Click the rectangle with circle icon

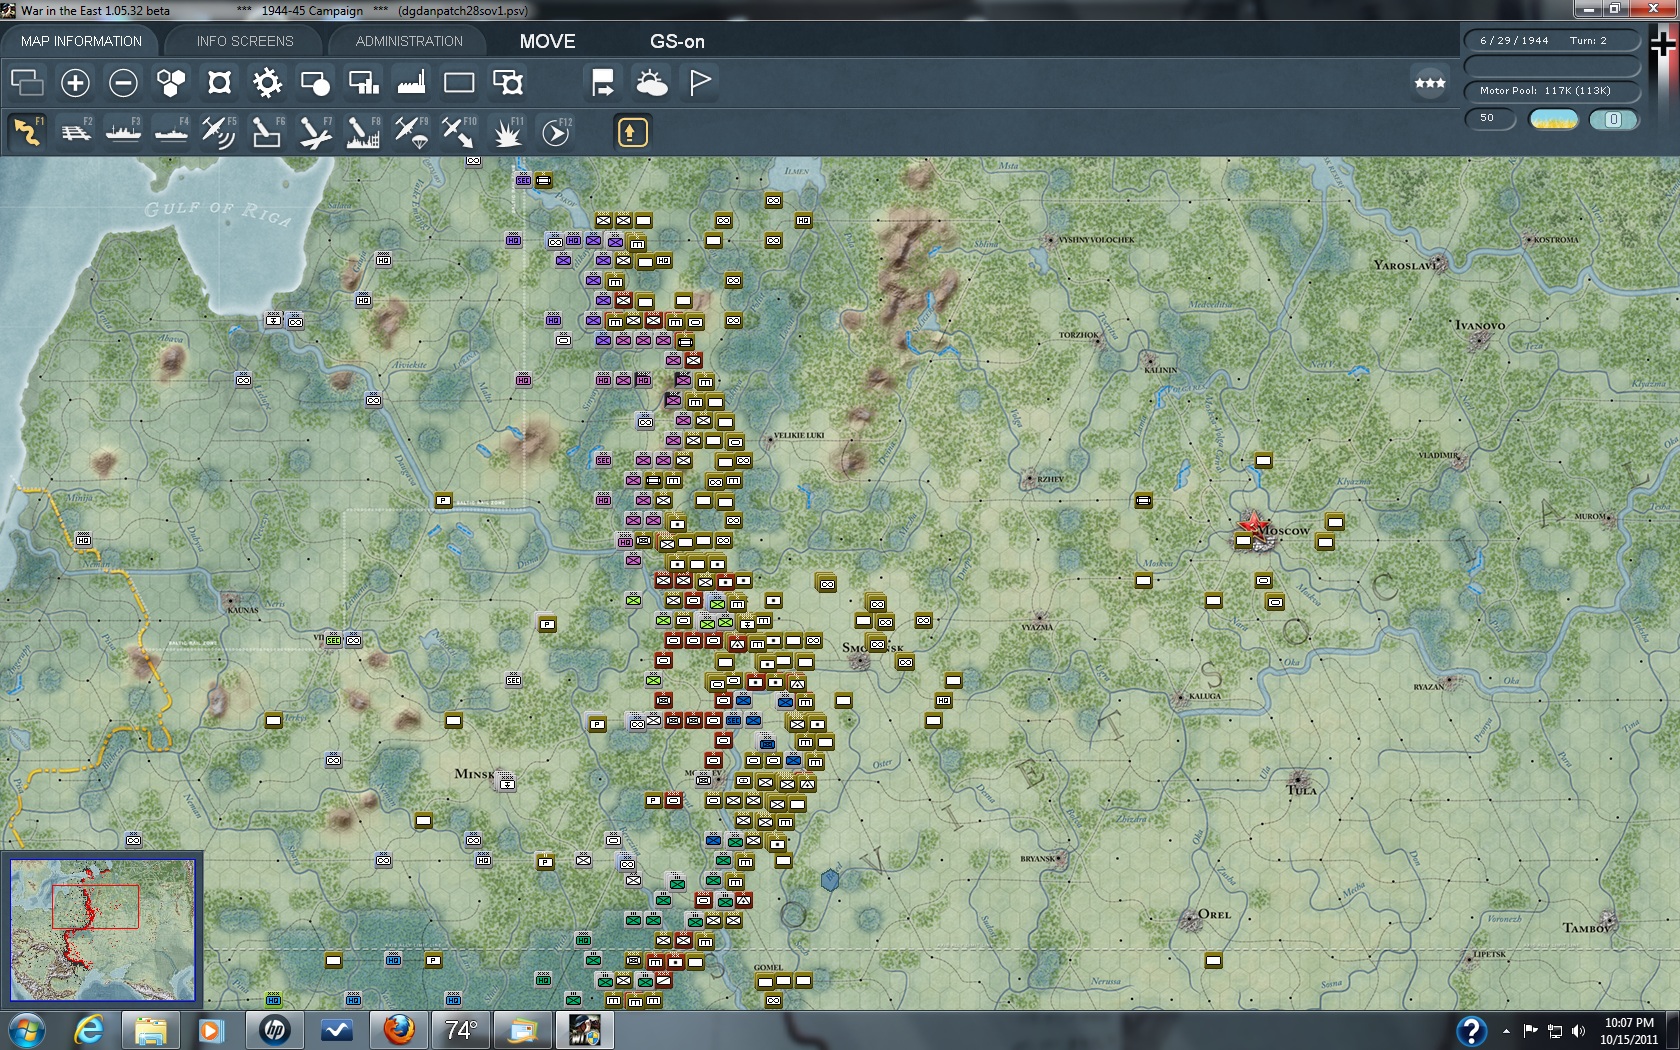(x=315, y=82)
